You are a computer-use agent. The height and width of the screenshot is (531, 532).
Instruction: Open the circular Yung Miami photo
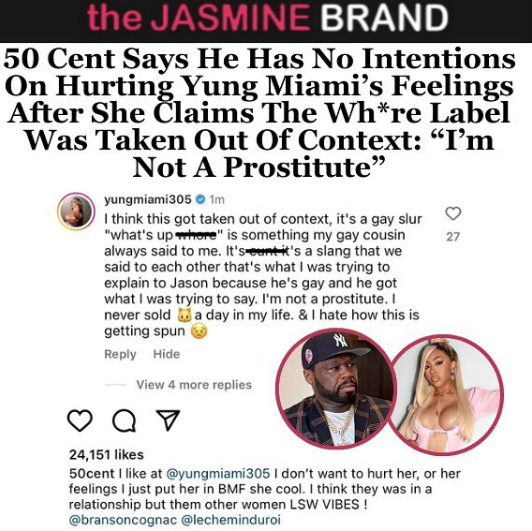[x=446, y=395]
